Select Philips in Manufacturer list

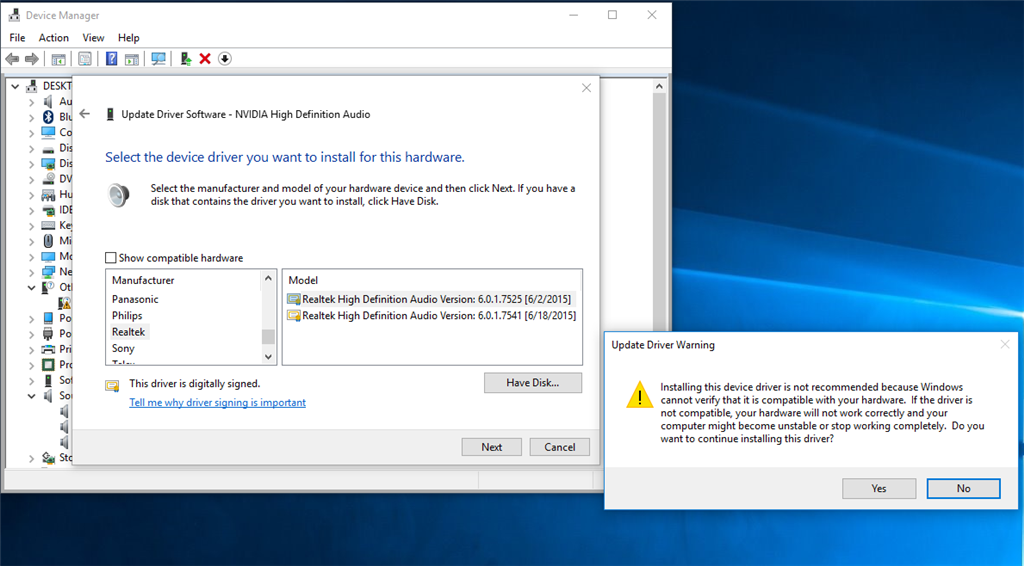pyautogui.click(x=127, y=315)
